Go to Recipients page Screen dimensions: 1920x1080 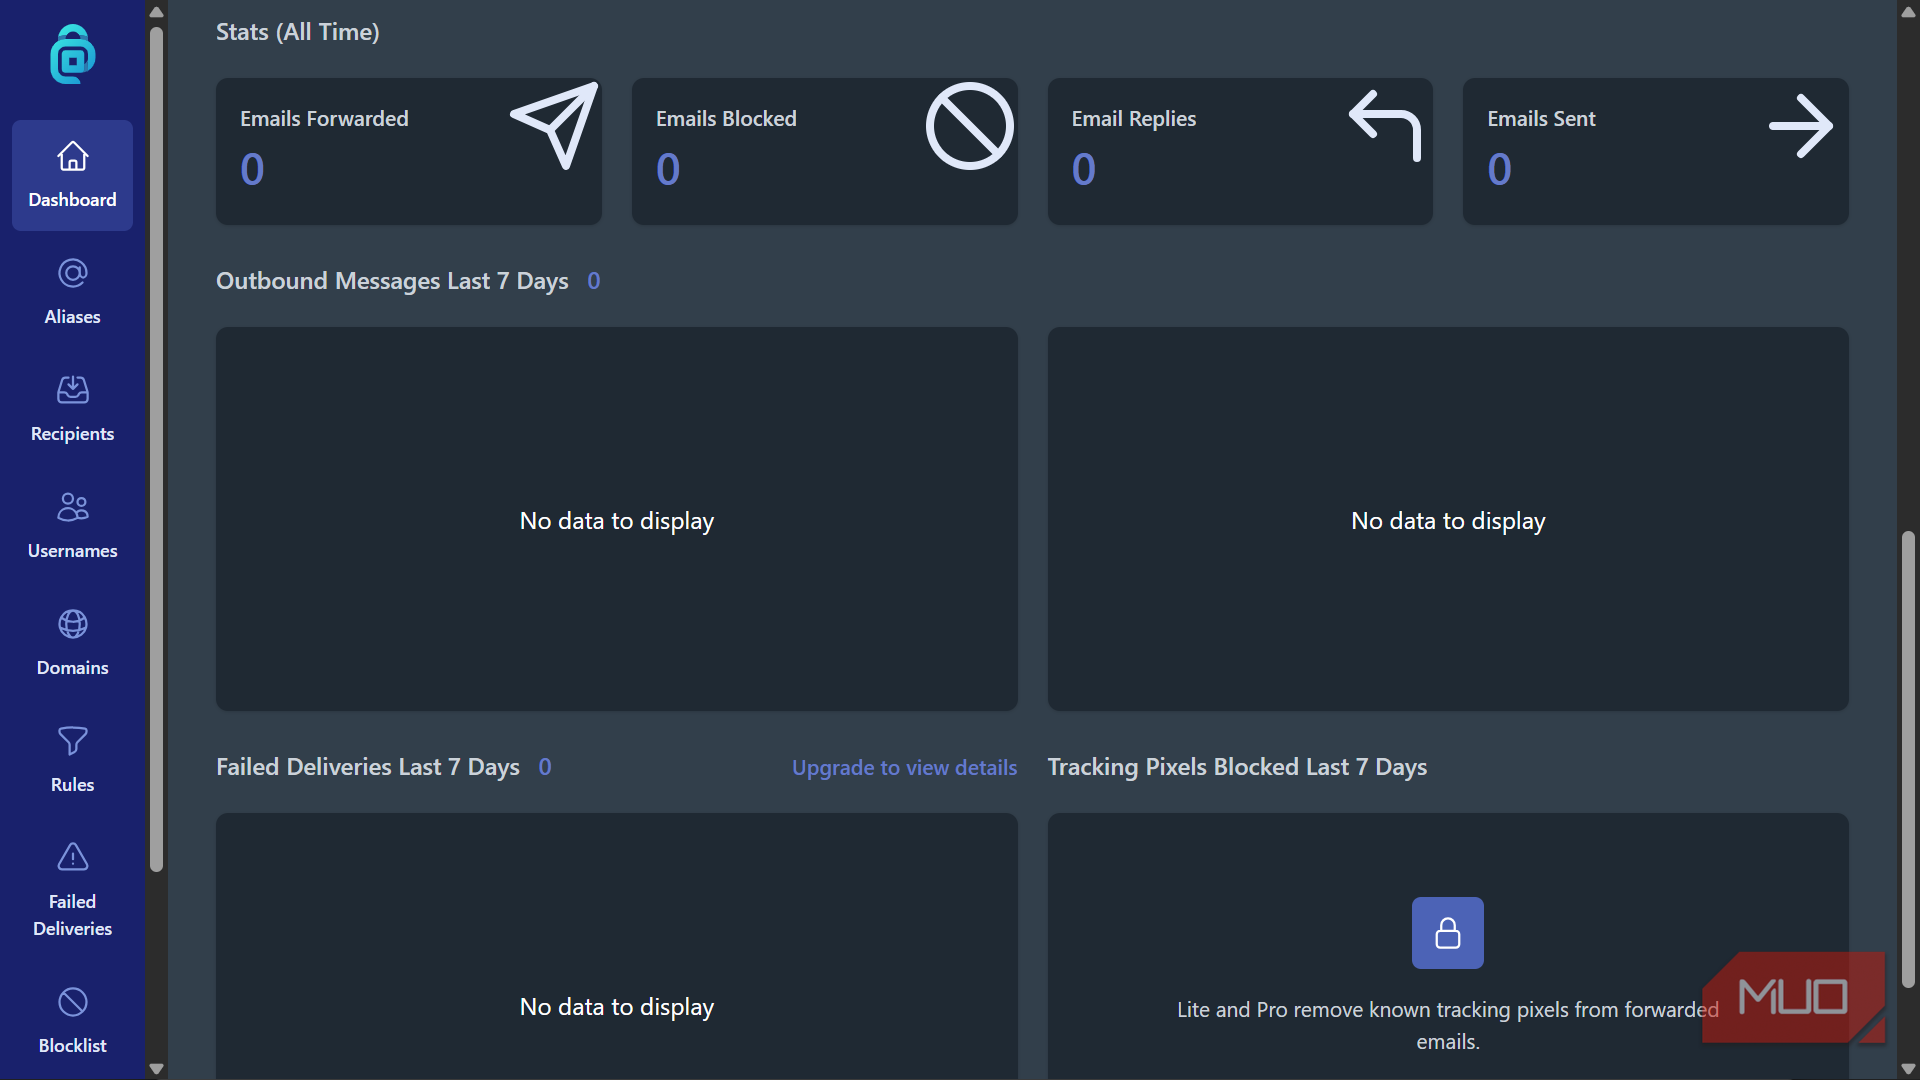(x=72, y=409)
